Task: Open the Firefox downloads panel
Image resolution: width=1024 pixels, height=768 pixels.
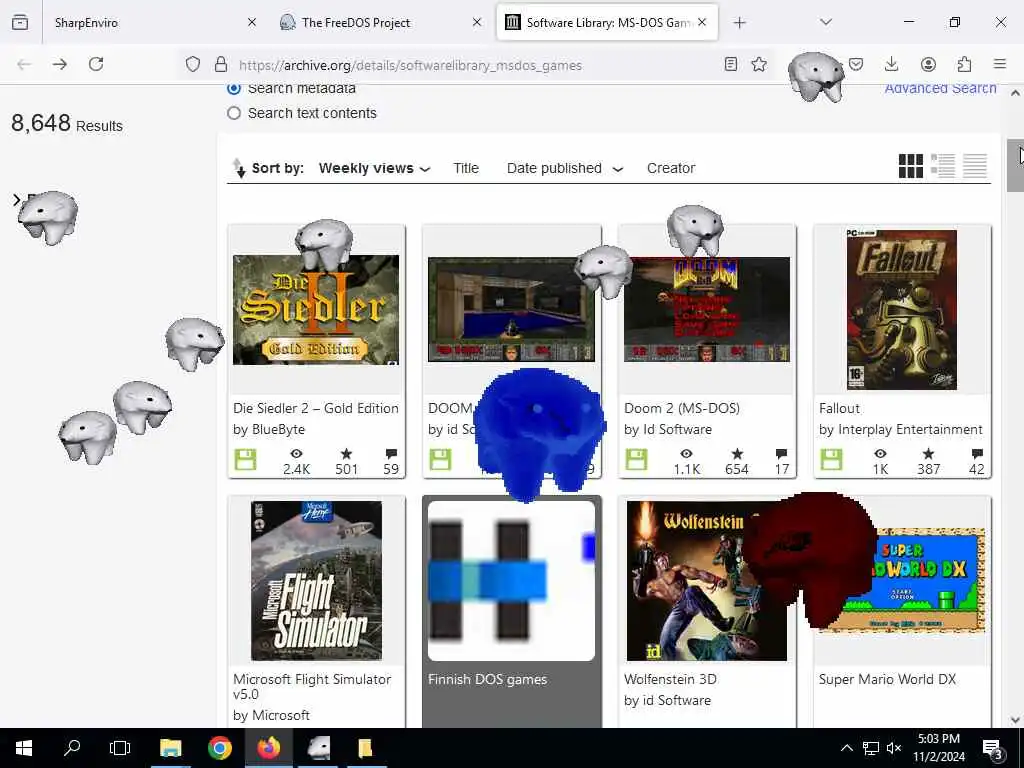Action: (891, 64)
